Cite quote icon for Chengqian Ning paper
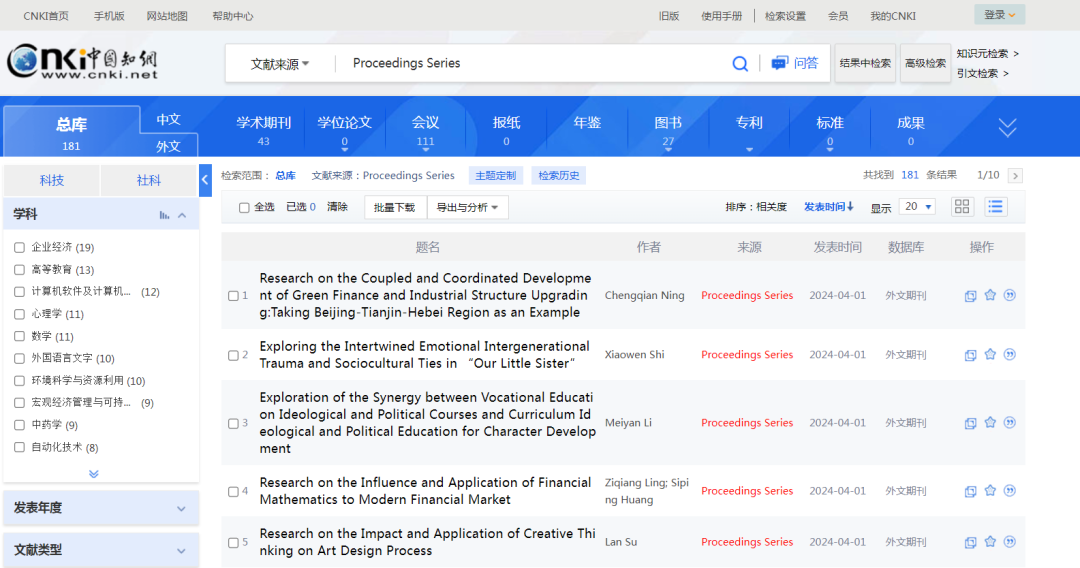This screenshot has width=1080, height=568. coord(1010,295)
